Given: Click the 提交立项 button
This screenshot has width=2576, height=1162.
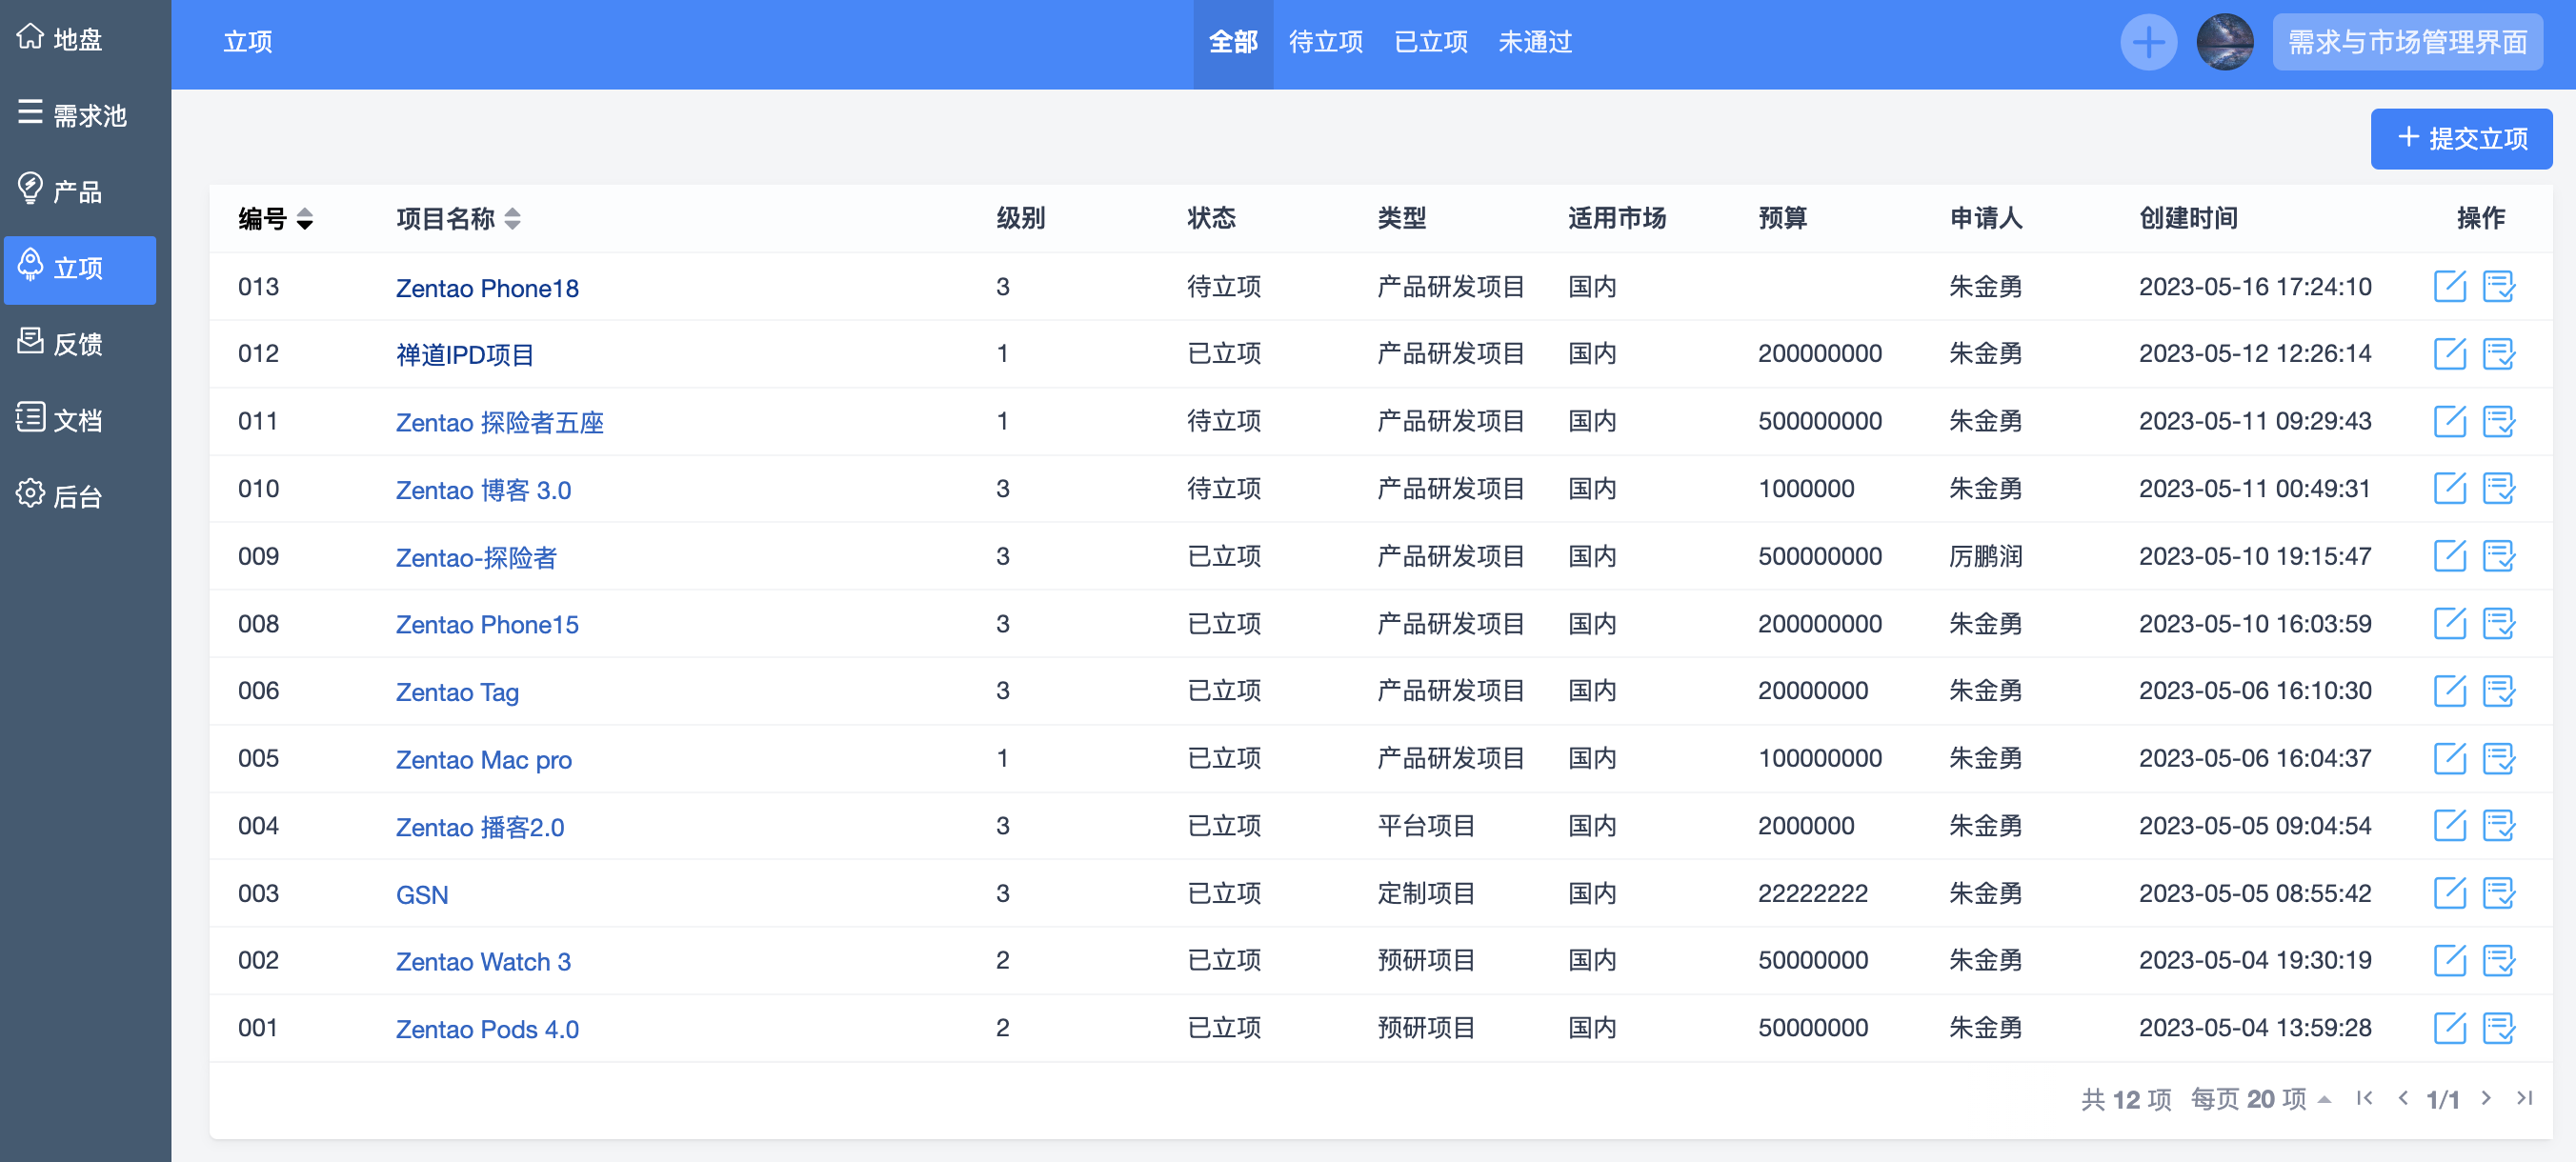Looking at the screenshot, I should point(2460,138).
